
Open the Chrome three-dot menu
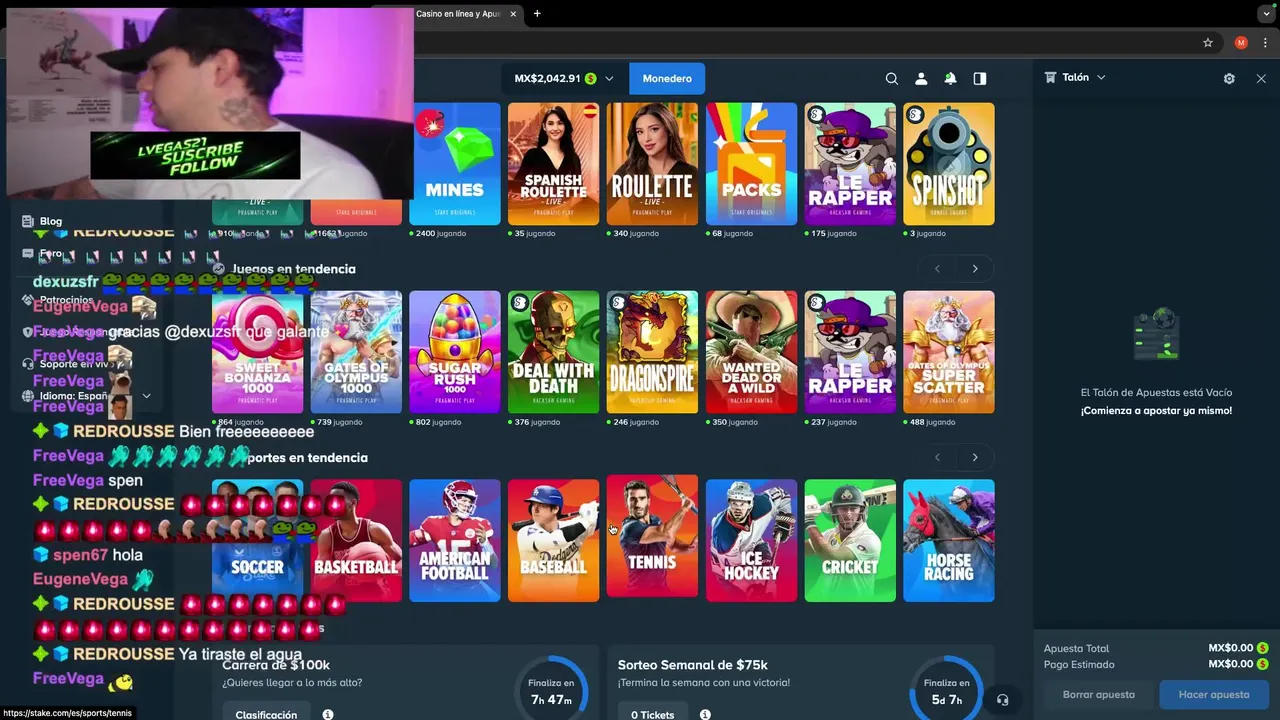[1264, 43]
